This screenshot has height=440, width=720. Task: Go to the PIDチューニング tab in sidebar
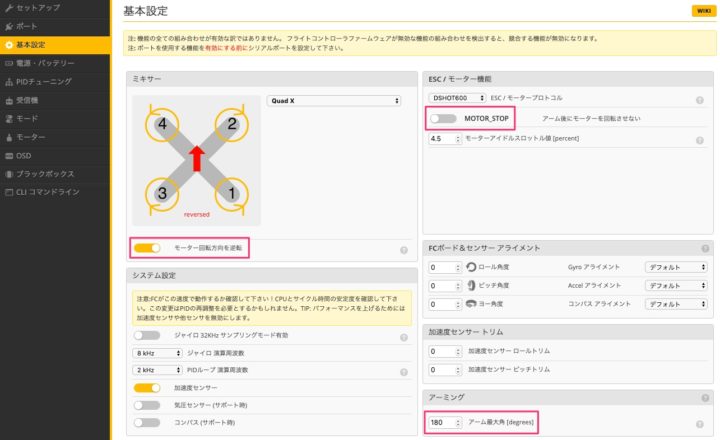(44, 81)
